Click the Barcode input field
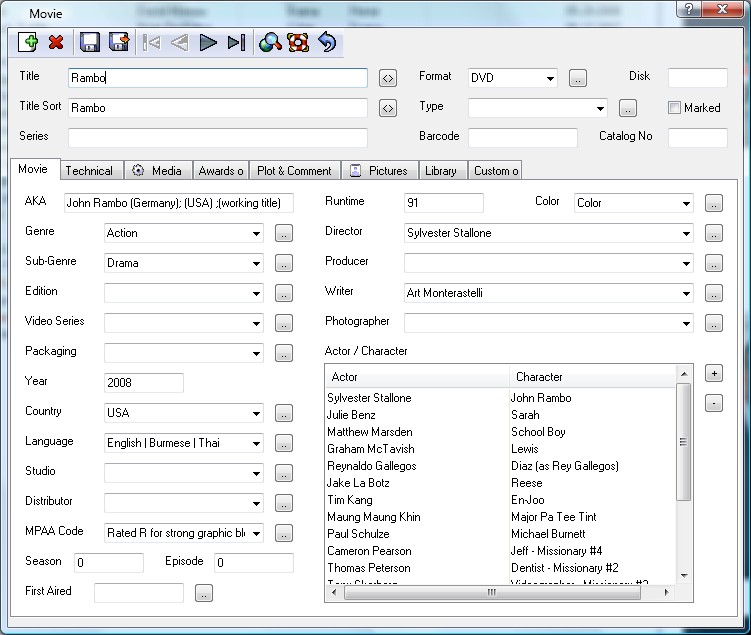 pos(523,138)
